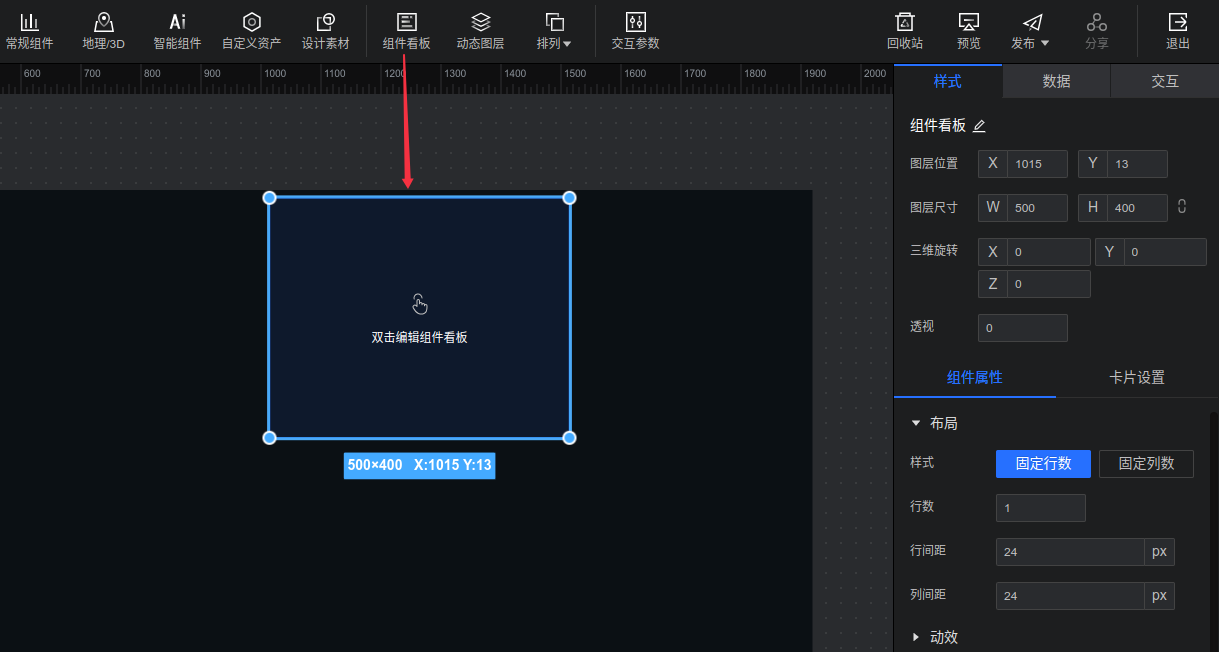Open the 自定义资产 custom assets
The image size is (1219, 652).
pos(251,31)
